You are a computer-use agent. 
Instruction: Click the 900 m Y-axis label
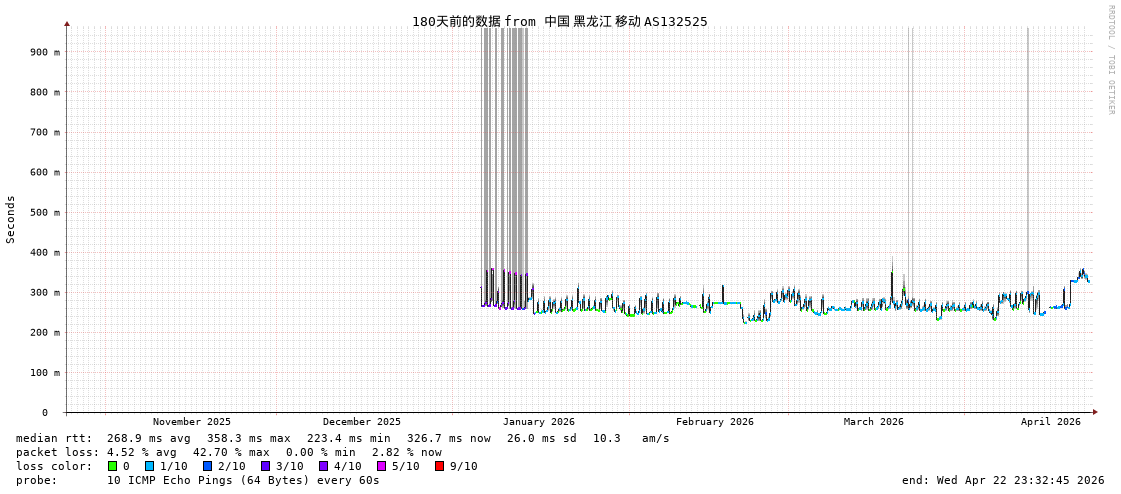click(x=44, y=52)
